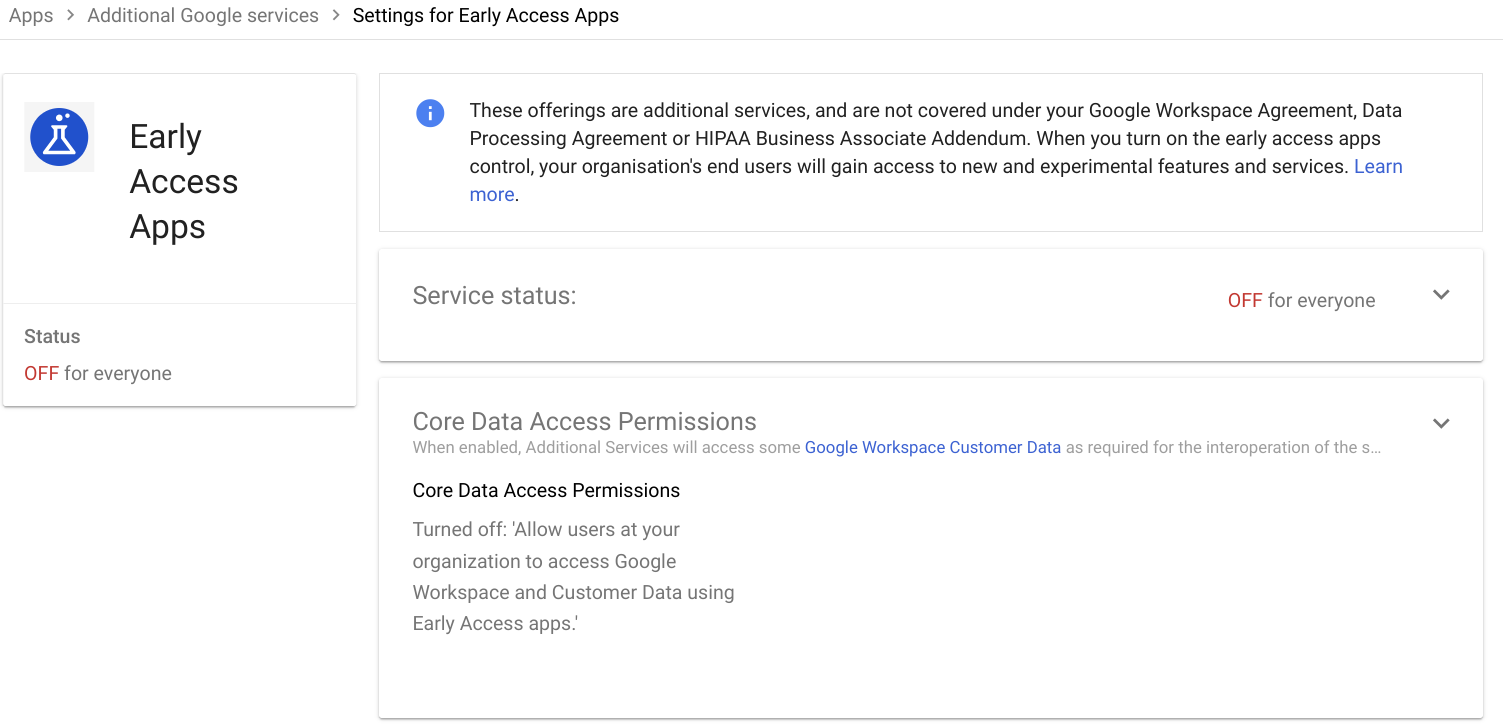Click the Early Access Apps title

tap(184, 181)
